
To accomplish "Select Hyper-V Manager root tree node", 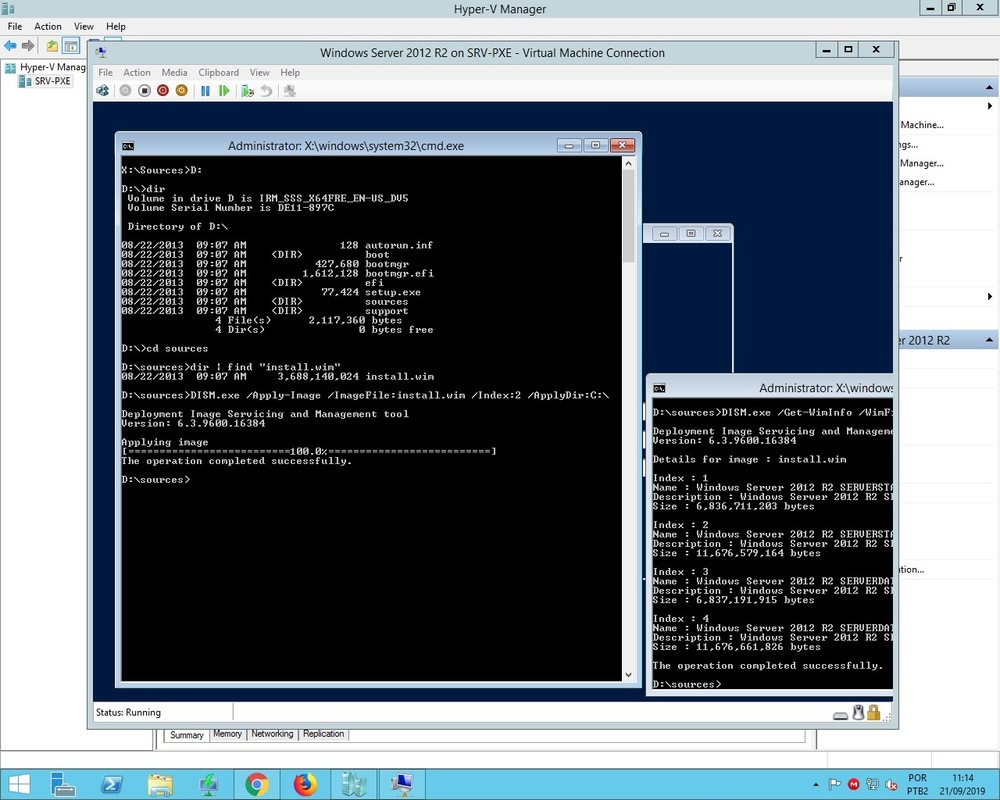I will [45, 67].
